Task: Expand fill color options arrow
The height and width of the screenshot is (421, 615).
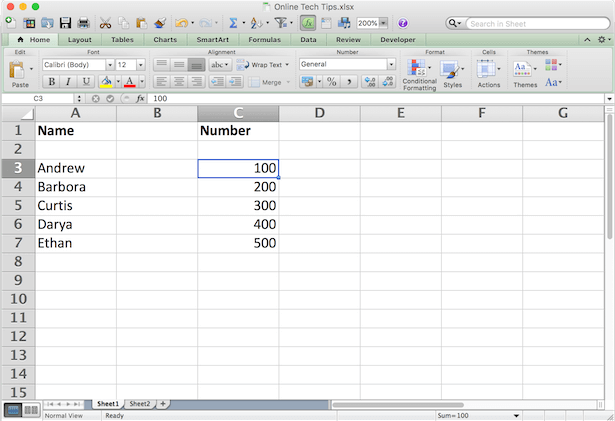Action: tap(118, 82)
